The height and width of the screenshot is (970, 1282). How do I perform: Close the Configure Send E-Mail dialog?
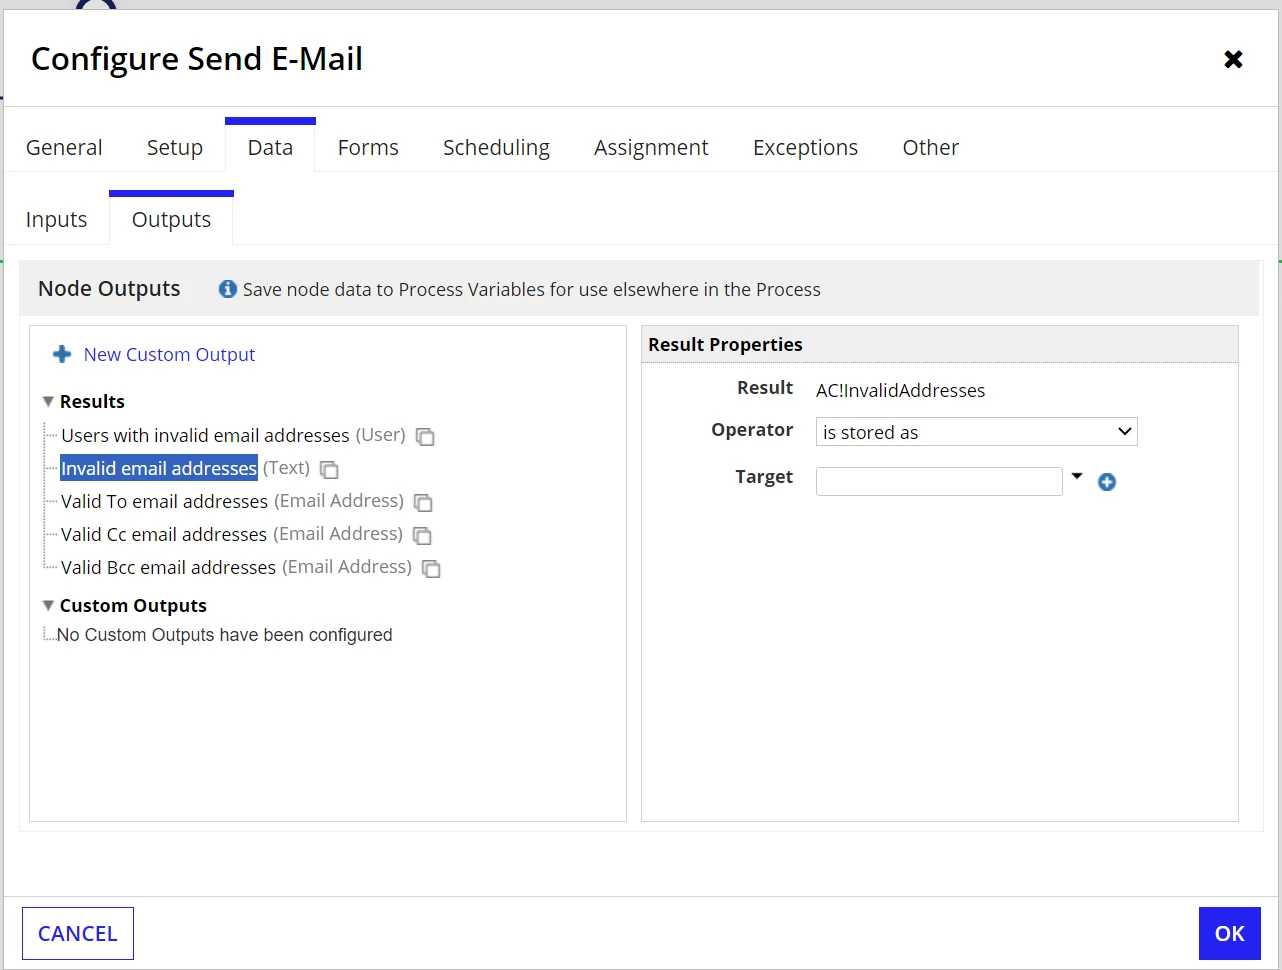coord(1233,59)
